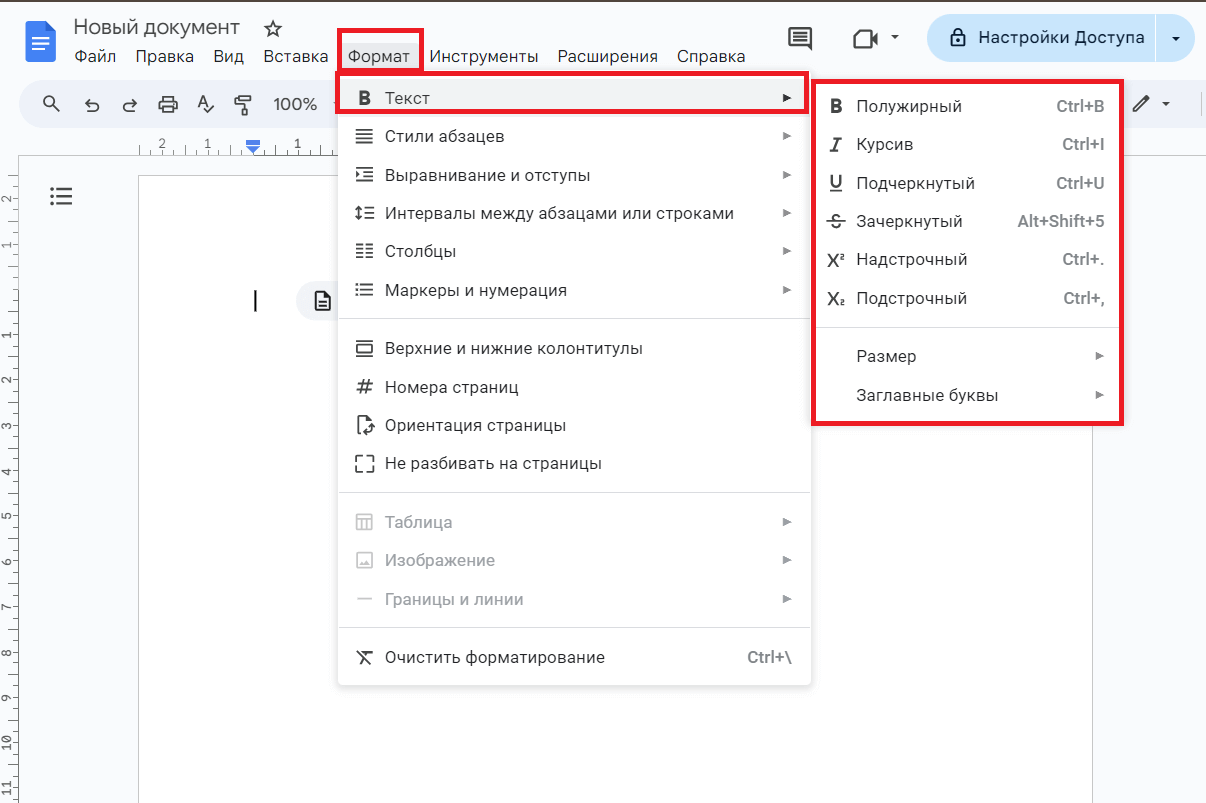Screen dimensions: 1206x803
Task: Run the spelling and grammar check
Action: click(x=205, y=103)
